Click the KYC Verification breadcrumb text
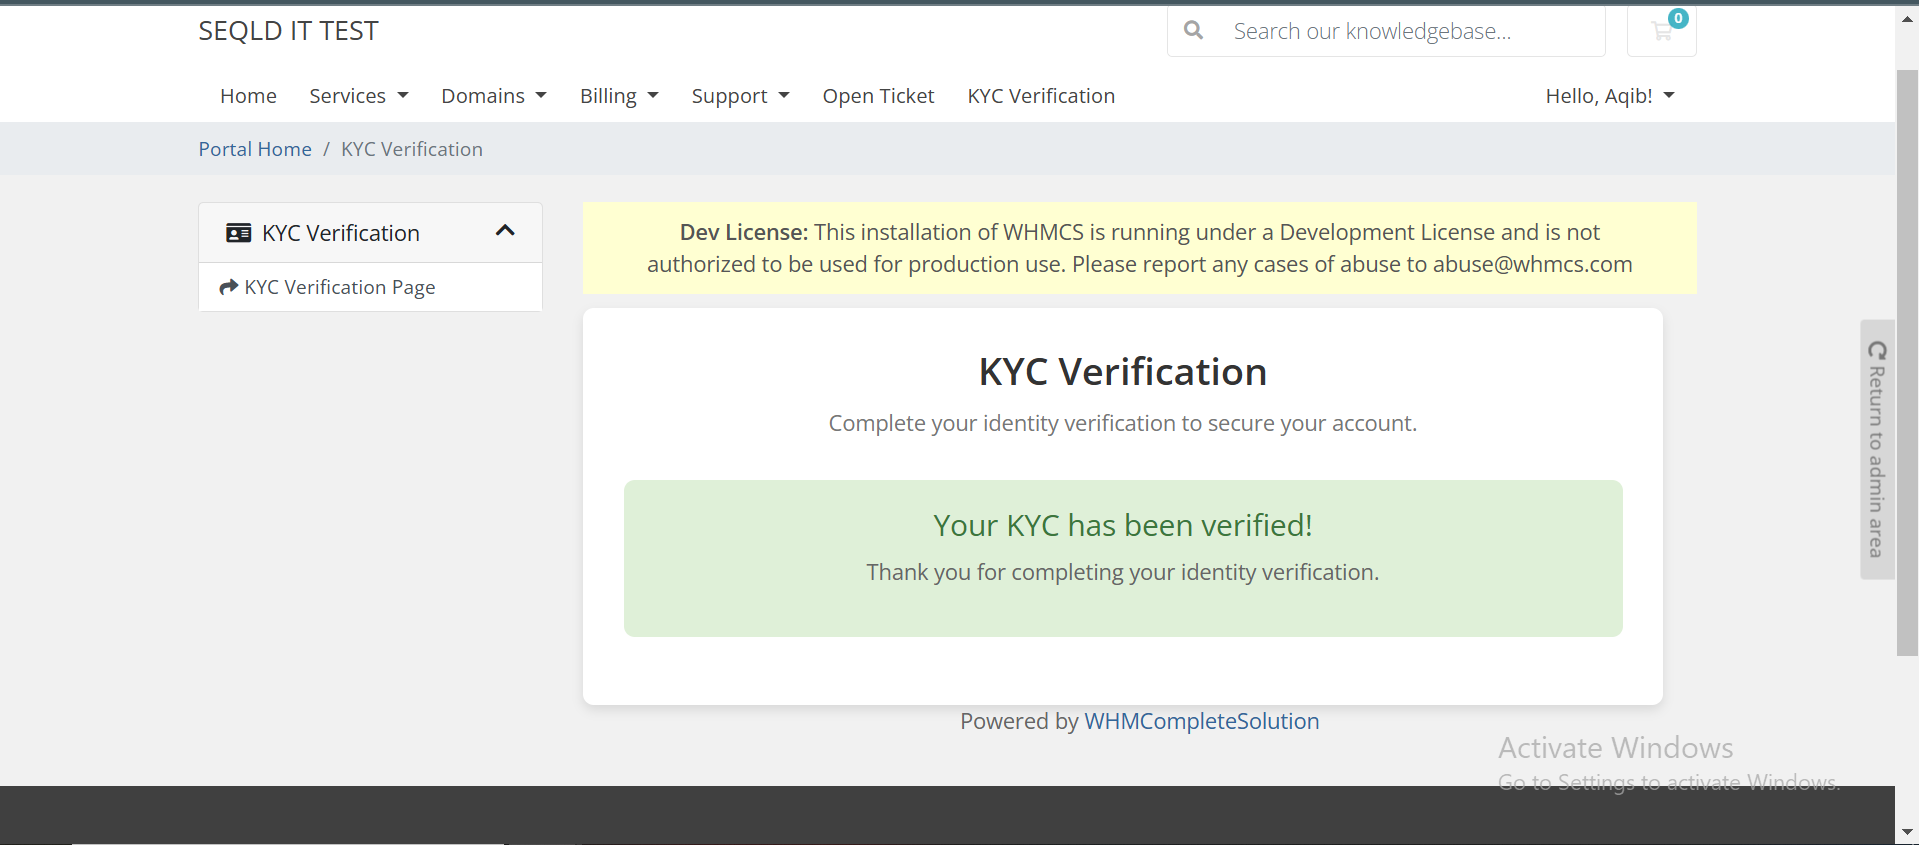Screen dimensions: 1919x845 (412, 149)
